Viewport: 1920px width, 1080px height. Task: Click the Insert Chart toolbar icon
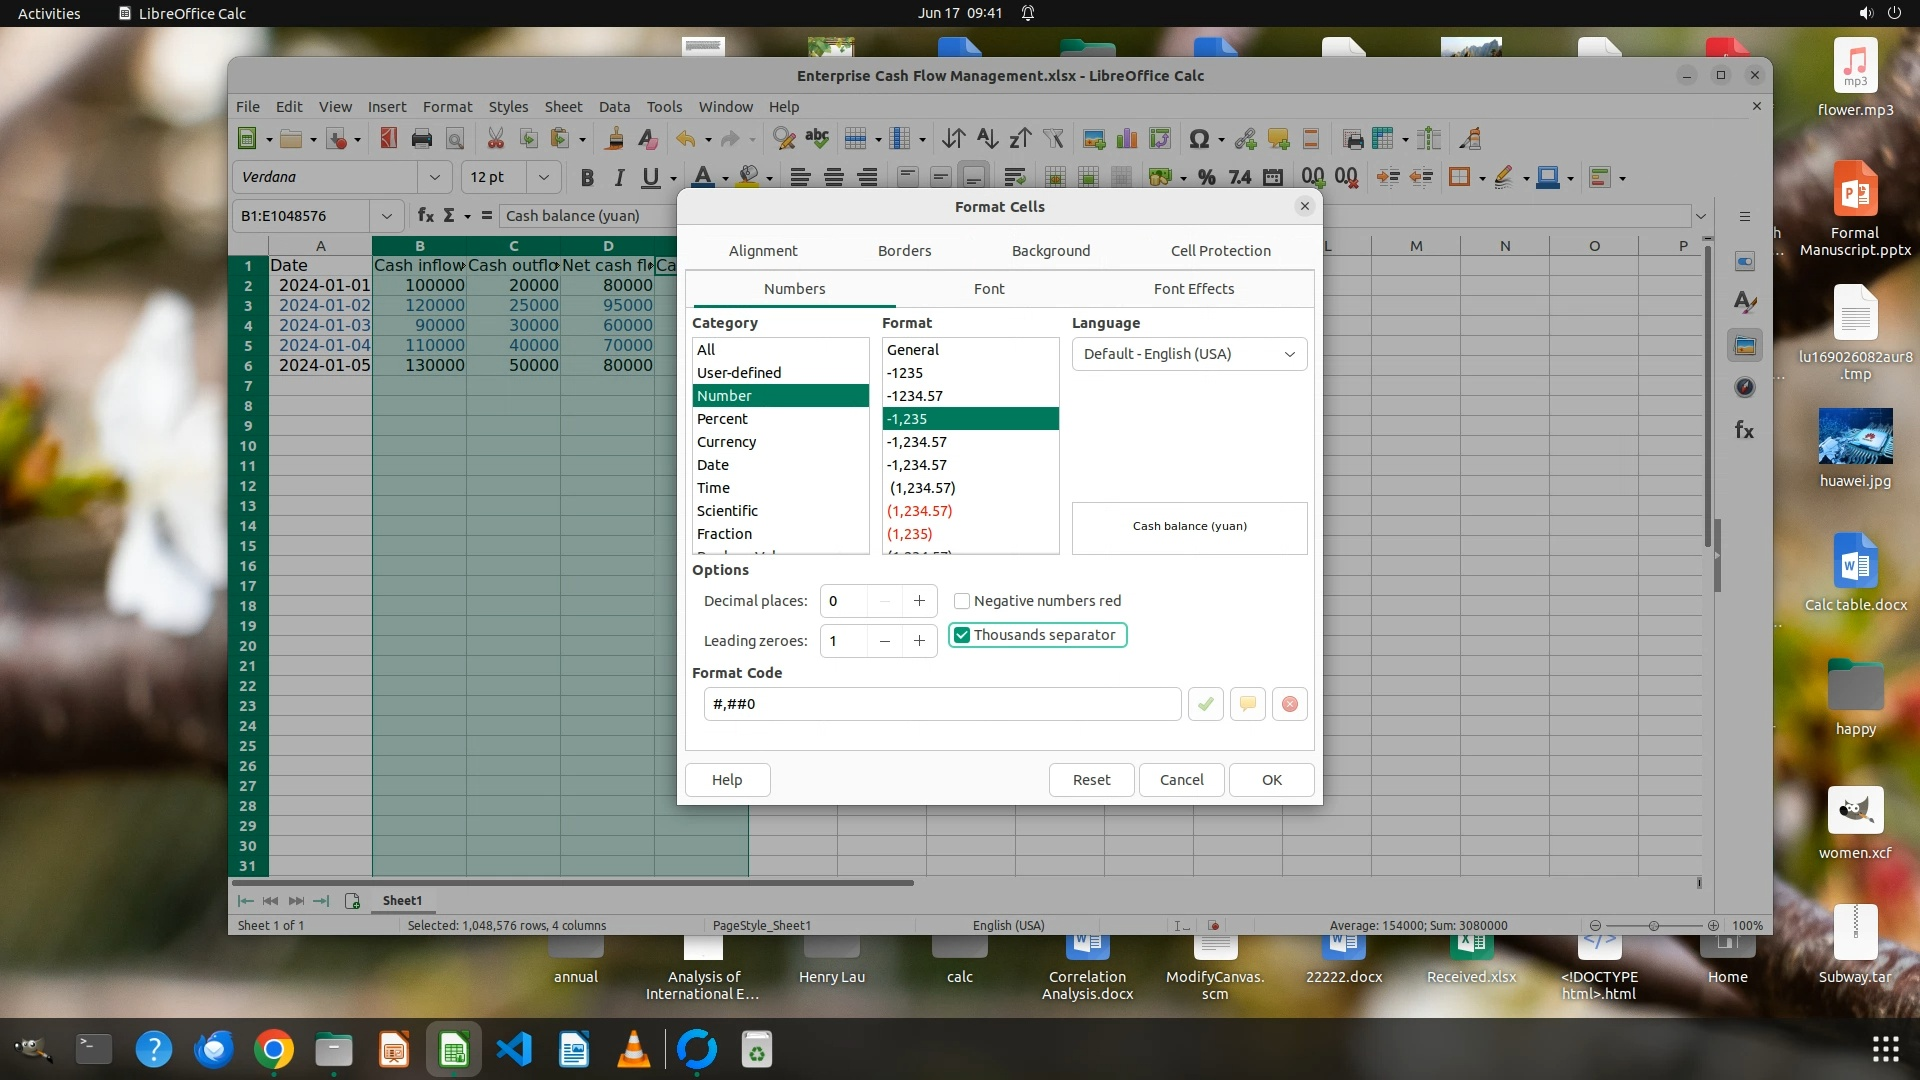click(x=1127, y=139)
